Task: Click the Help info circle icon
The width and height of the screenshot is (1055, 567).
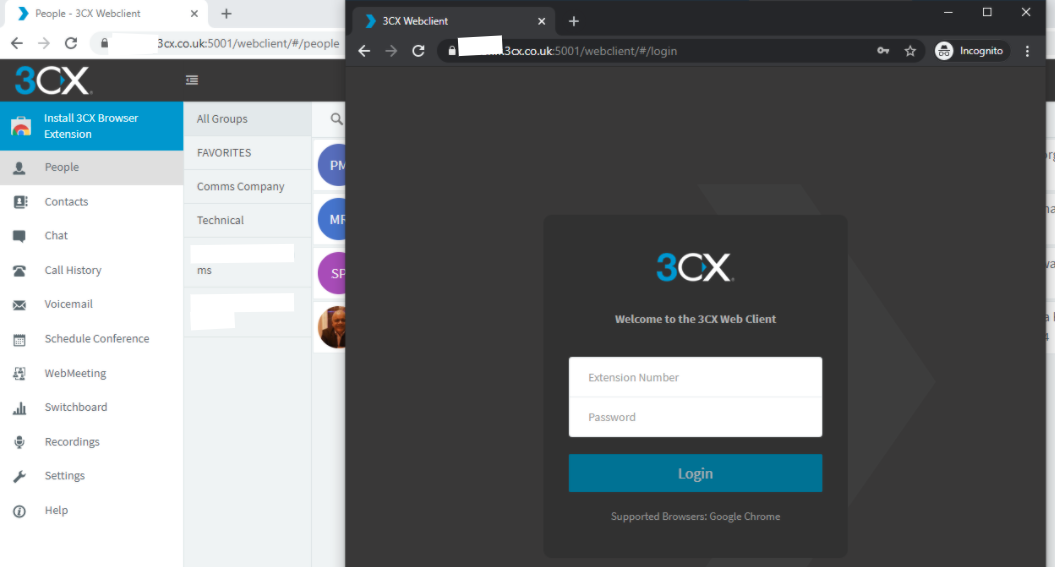Action: 20,511
